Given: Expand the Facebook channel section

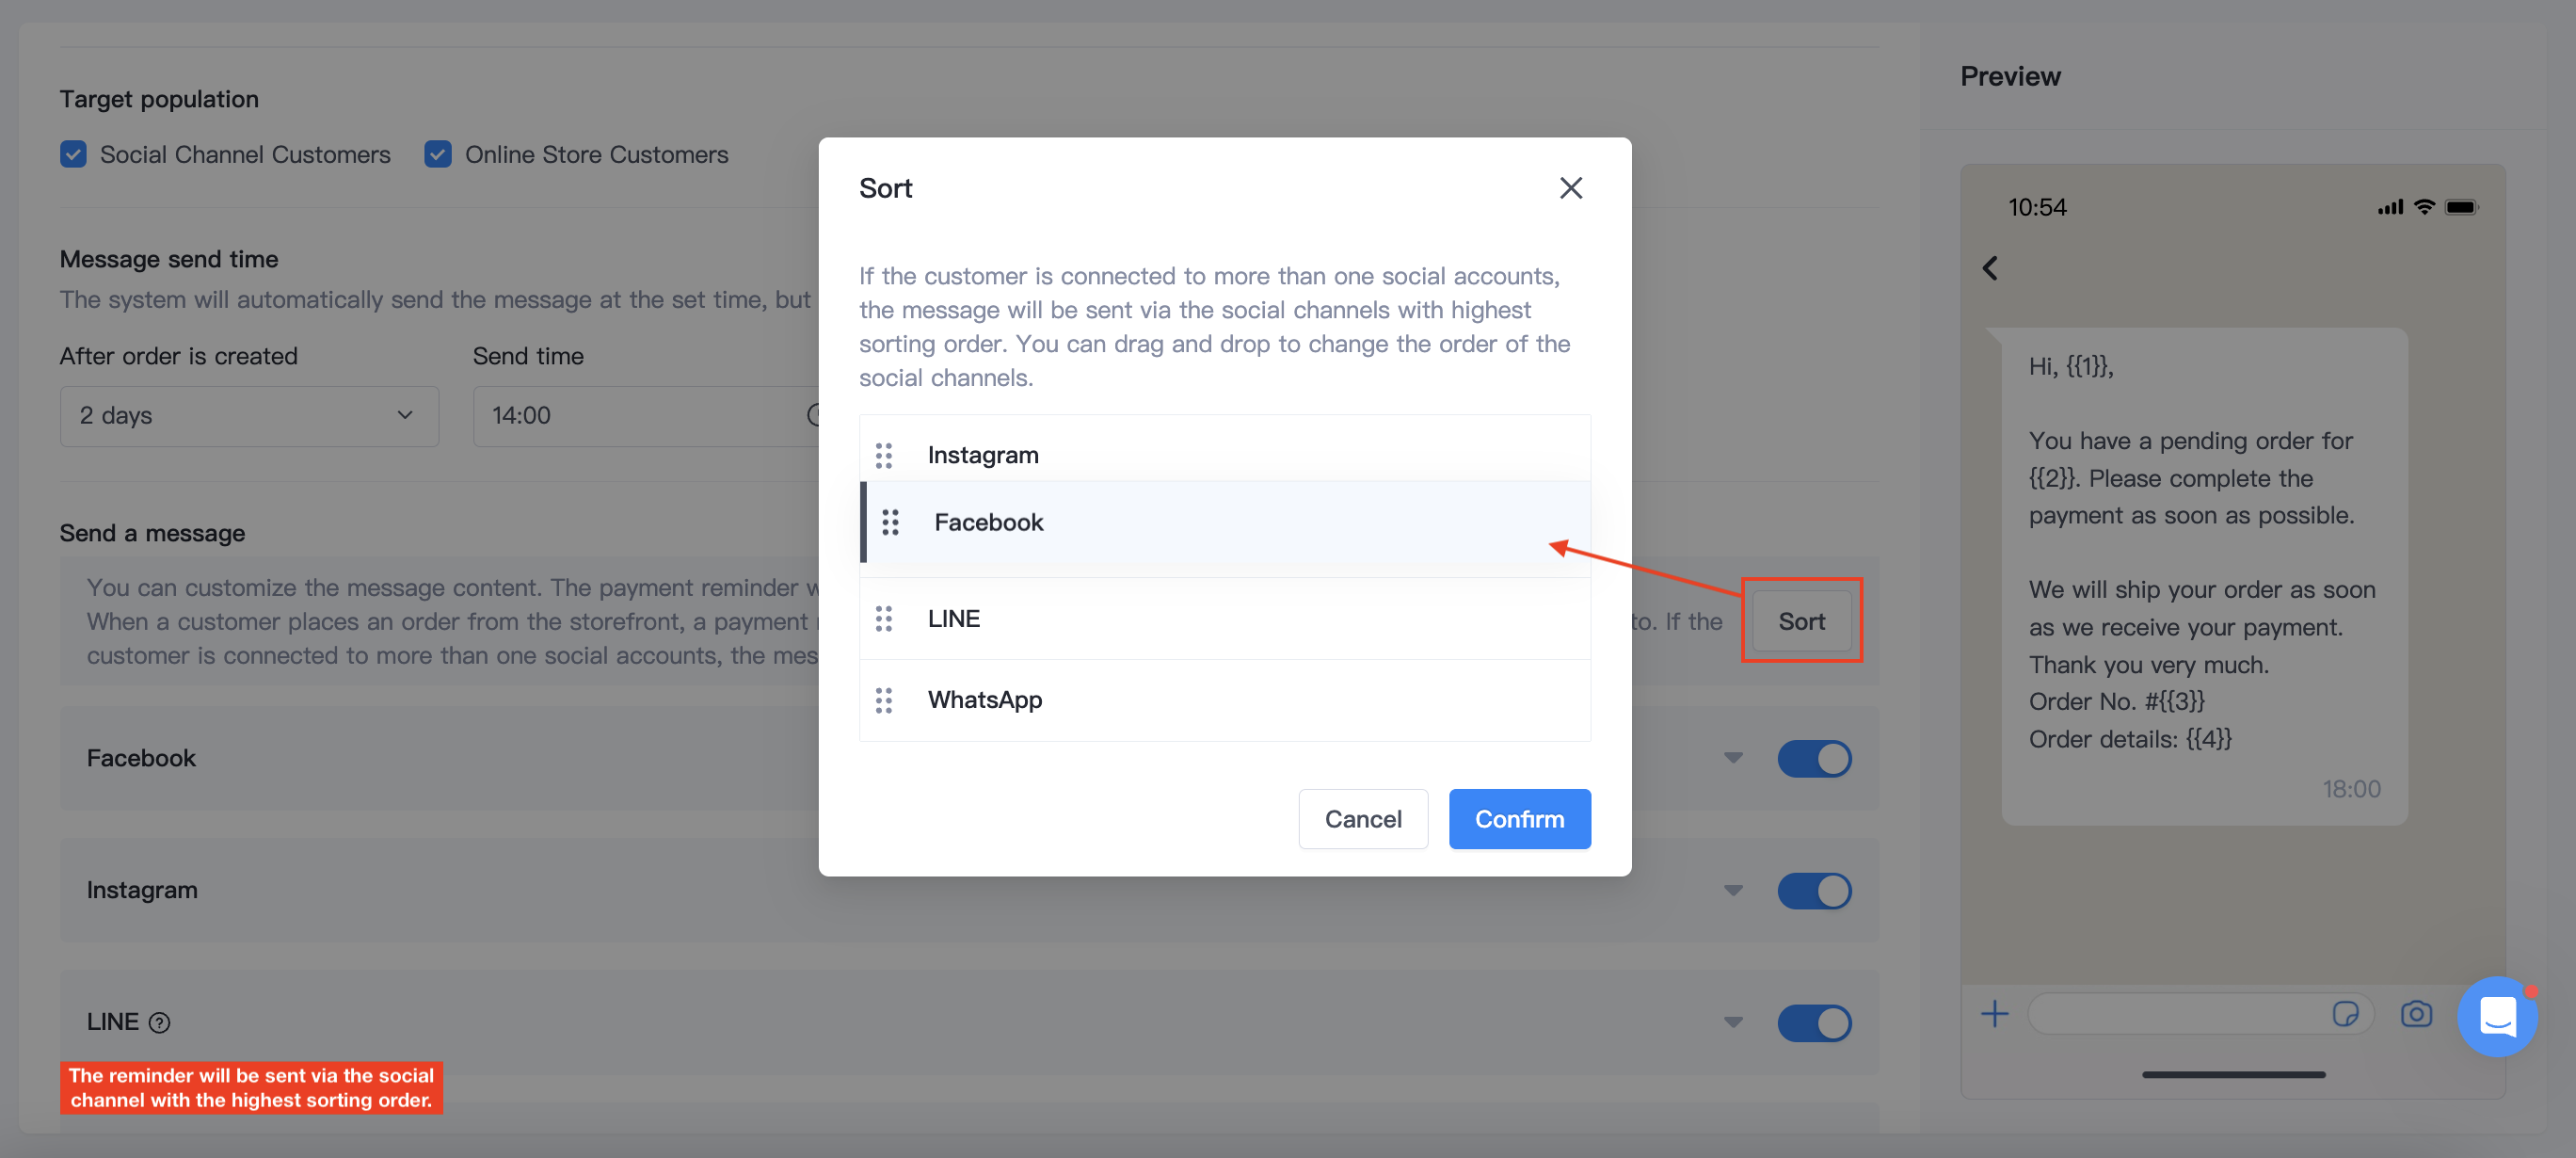Looking at the screenshot, I should tap(1733, 758).
